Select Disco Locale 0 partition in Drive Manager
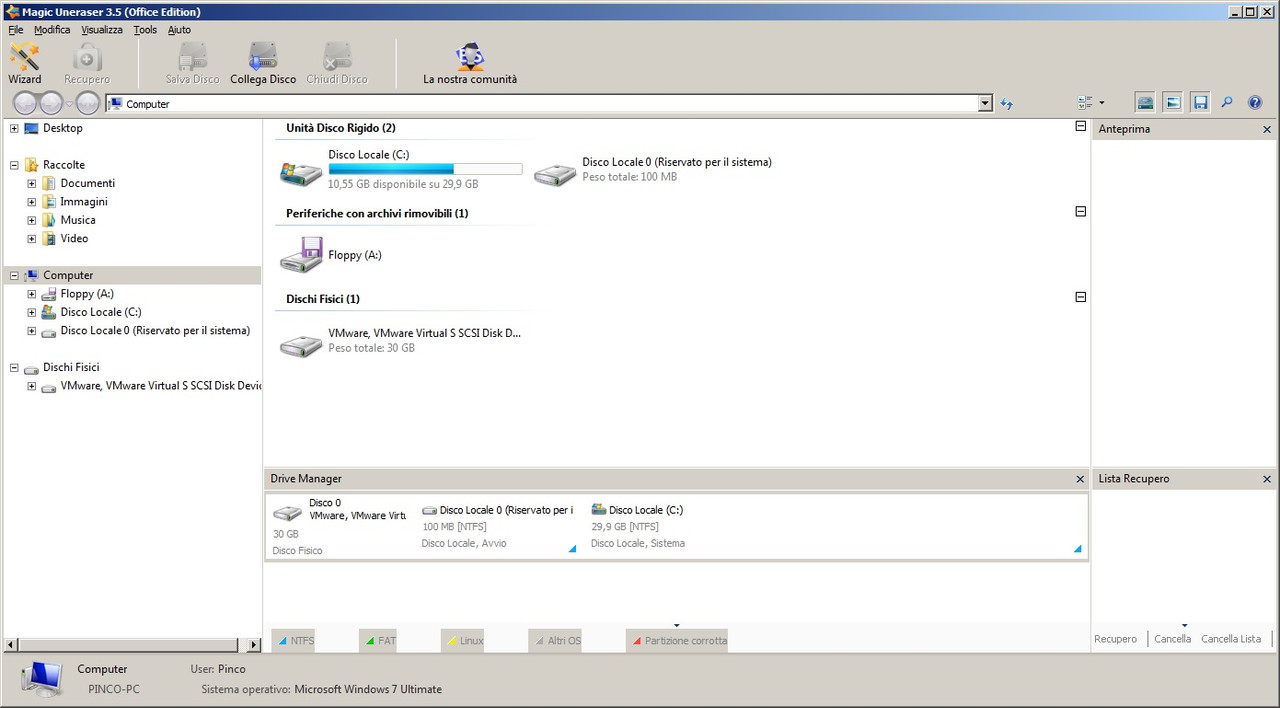 [498, 526]
